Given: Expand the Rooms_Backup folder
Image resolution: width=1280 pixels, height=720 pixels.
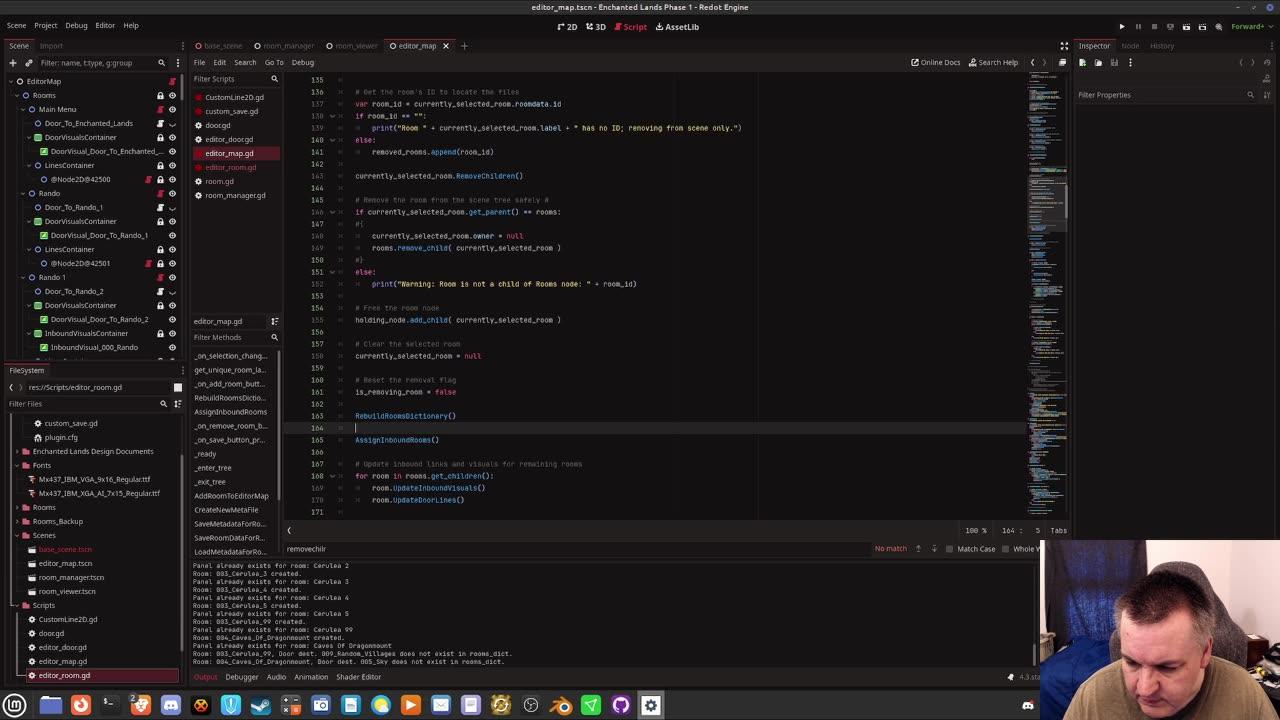Looking at the screenshot, I should (x=17, y=521).
